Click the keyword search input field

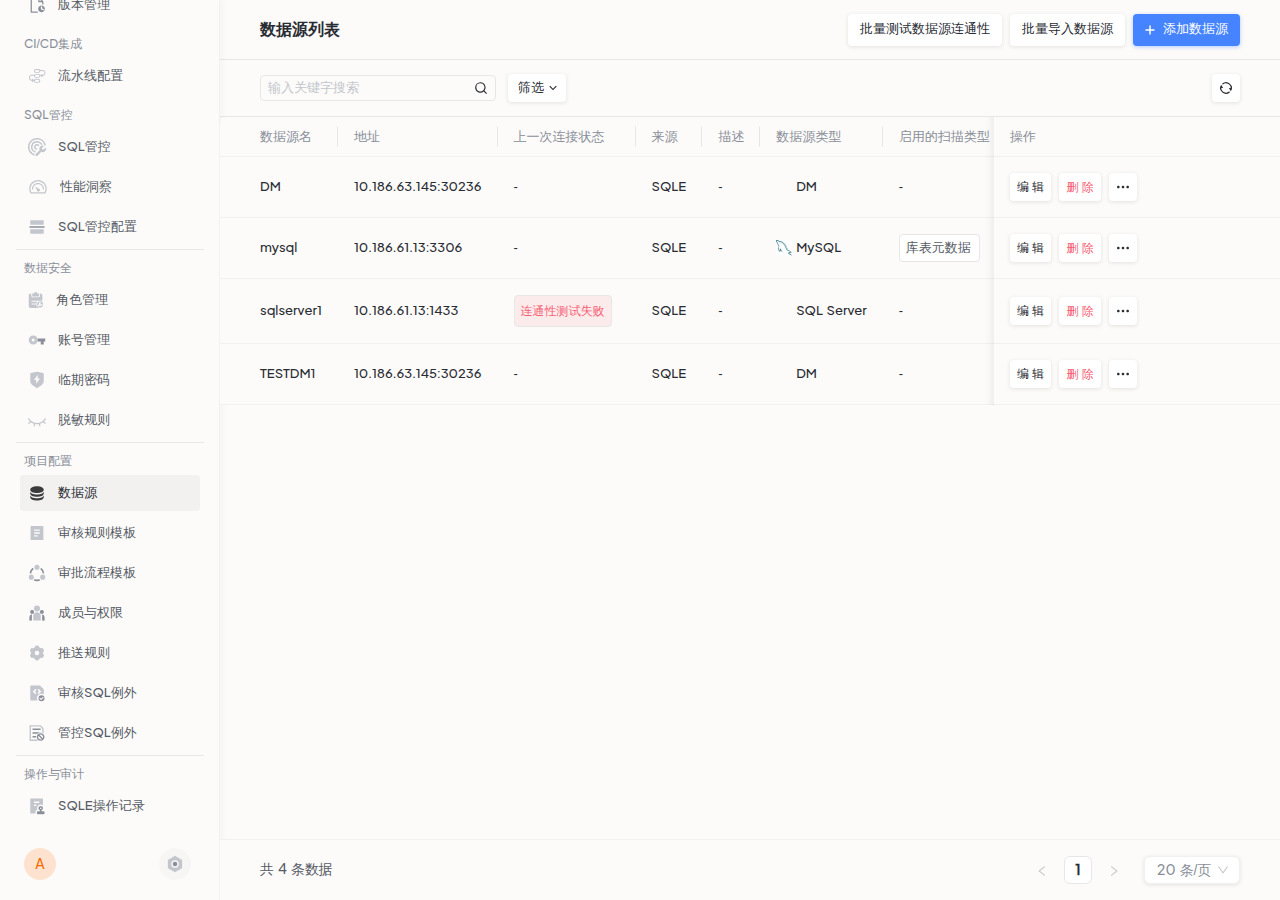coord(370,88)
